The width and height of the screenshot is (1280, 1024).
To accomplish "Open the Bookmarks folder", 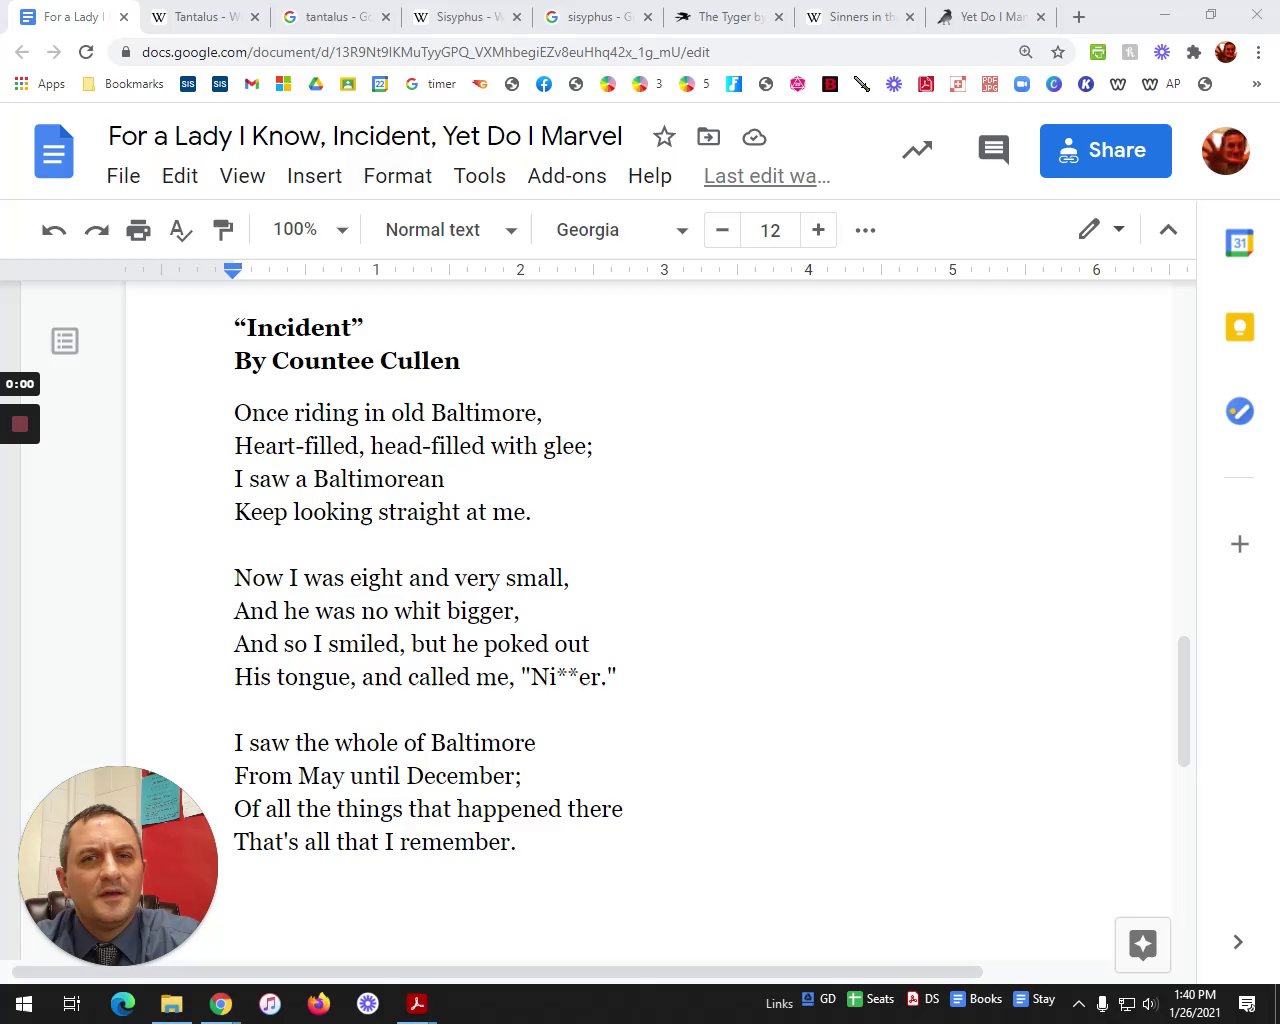I will [x=122, y=84].
